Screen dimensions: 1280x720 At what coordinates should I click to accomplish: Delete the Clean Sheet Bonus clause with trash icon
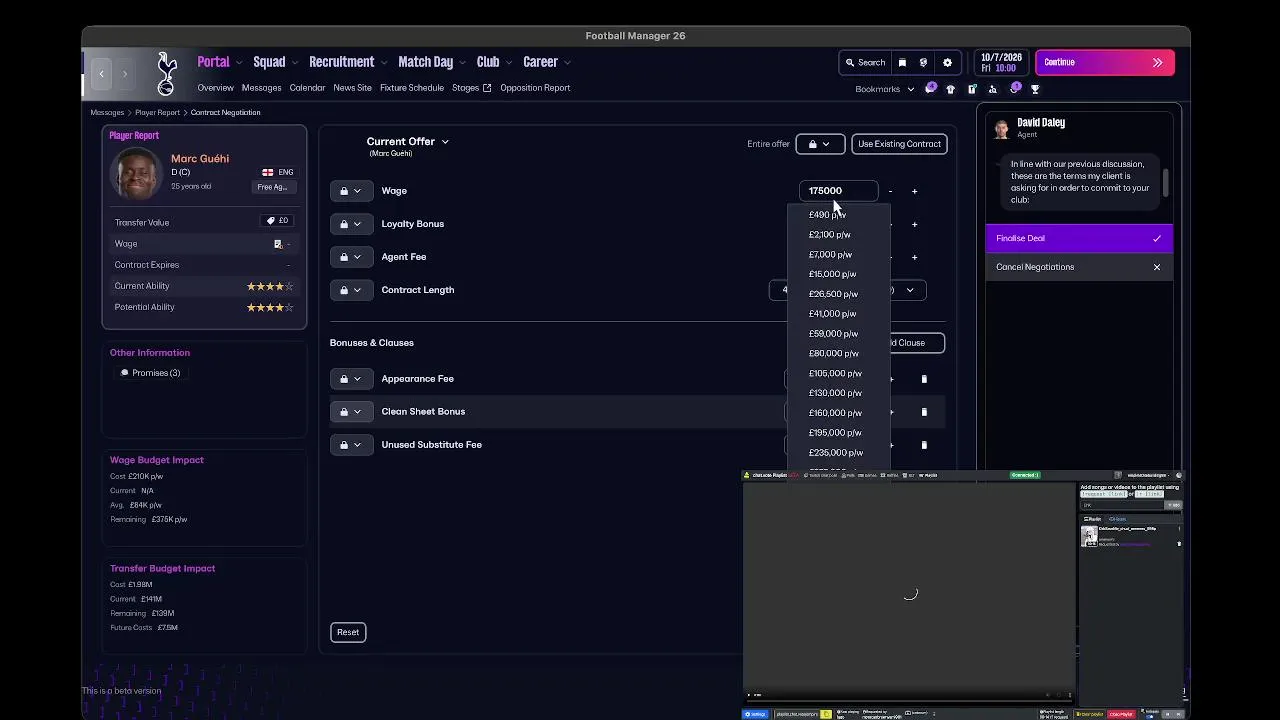924,412
